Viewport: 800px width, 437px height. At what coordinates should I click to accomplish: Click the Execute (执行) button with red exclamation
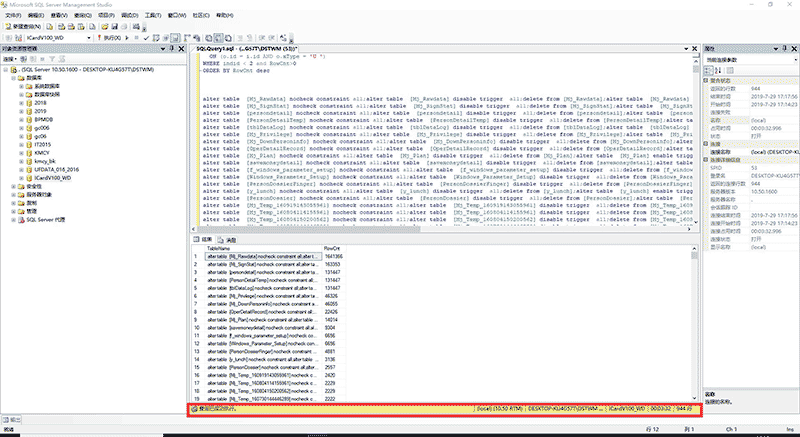click(x=109, y=38)
